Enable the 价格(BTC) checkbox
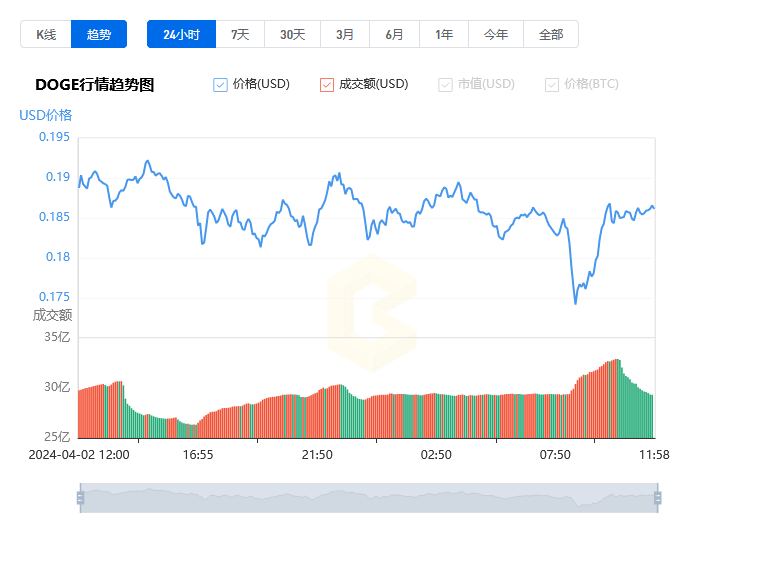Image resolution: width=780 pixels, height=563 pixels. (x=552, y=85)
